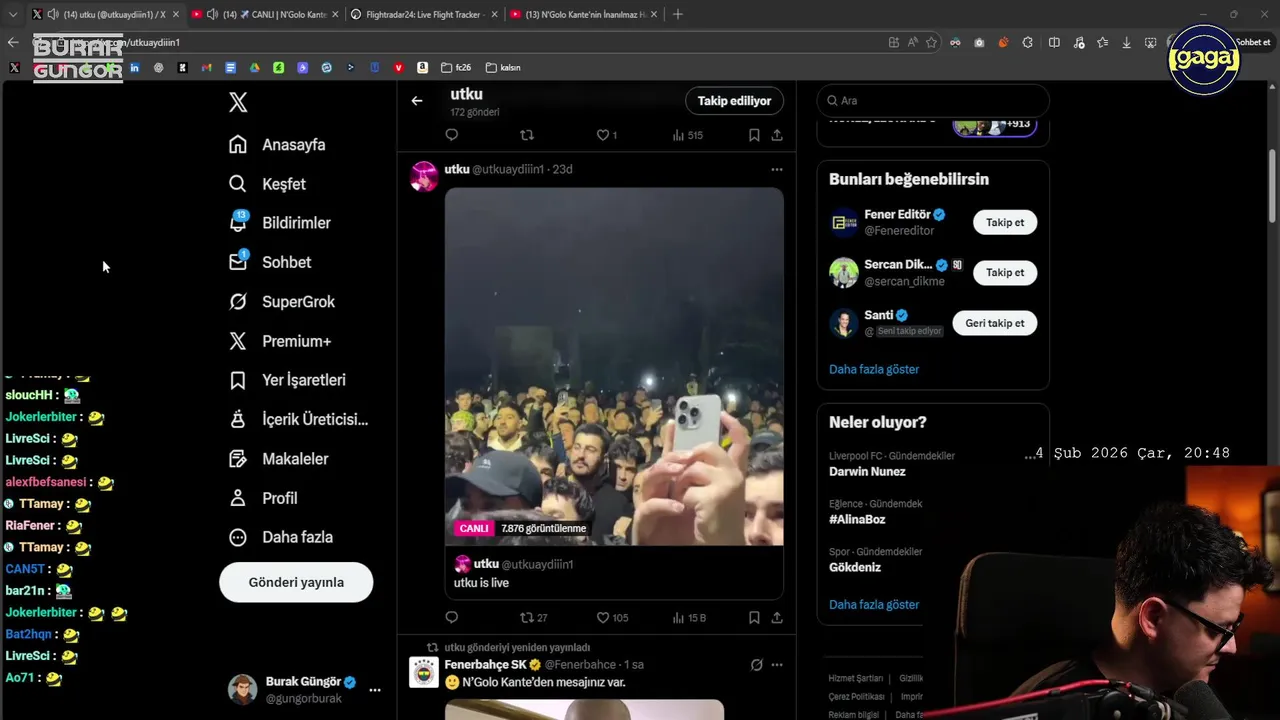The width and height of the screenshot is (1280, 720).
Task: Open Fenerbahçe SK profile name
Action: click(x=485, y=664)
